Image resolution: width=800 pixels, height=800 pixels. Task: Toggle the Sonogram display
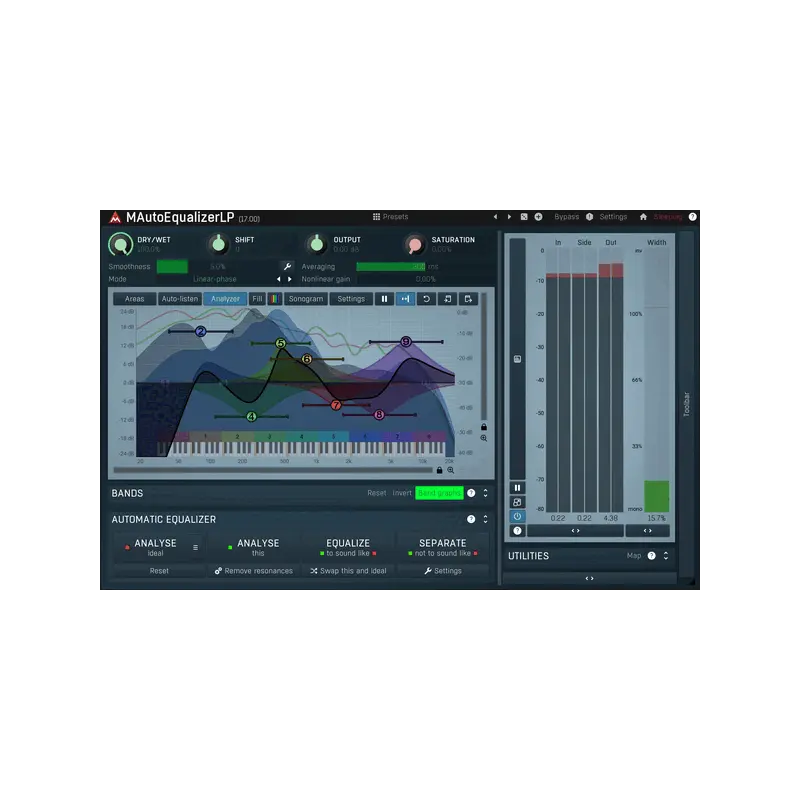click(x=306, y=299)
